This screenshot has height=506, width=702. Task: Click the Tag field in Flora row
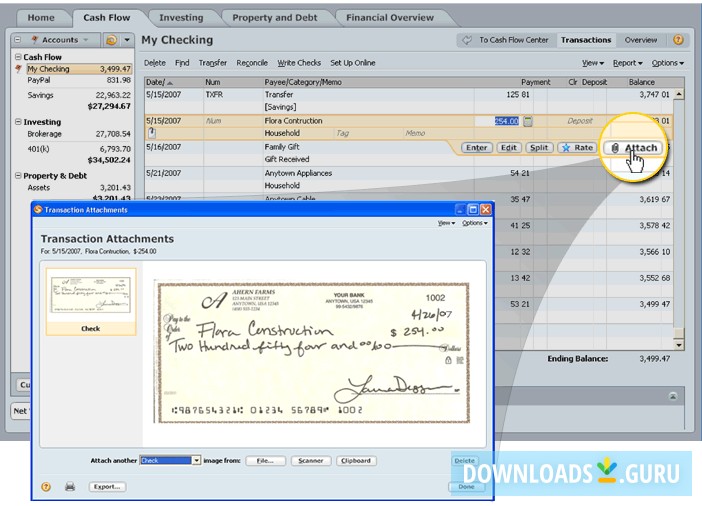pyautogui.click(x=342, y=133)
